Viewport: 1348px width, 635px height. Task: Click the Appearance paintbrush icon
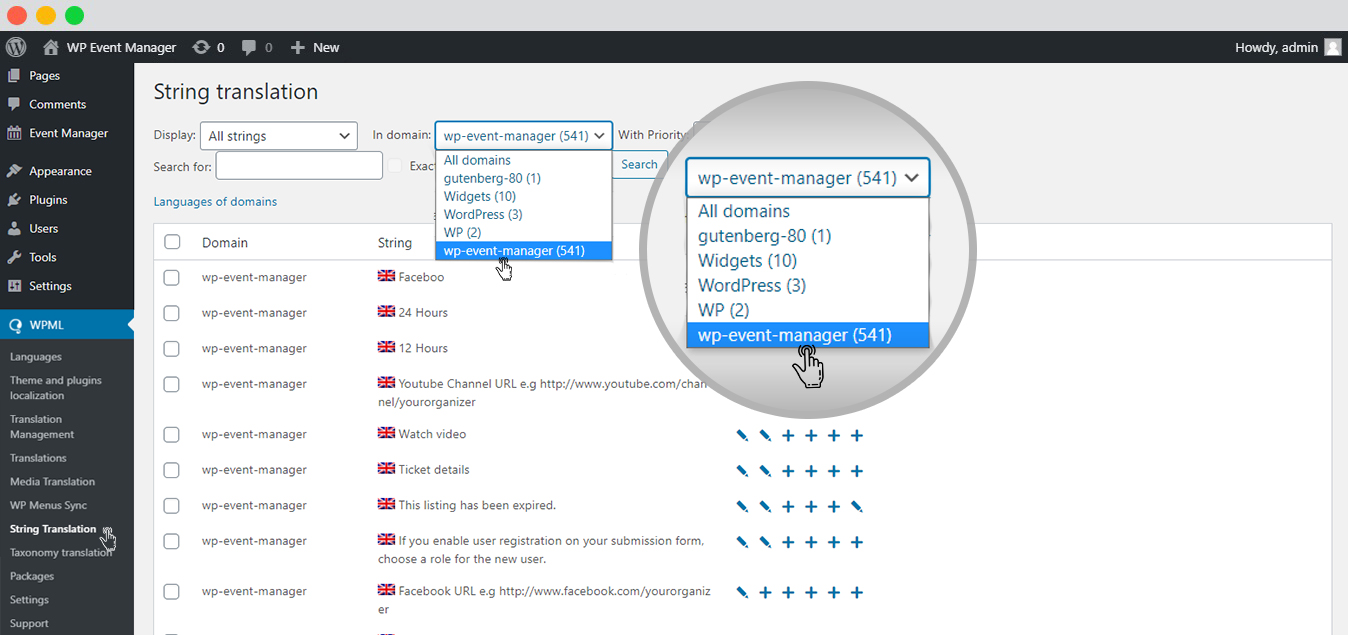[14, 171]
